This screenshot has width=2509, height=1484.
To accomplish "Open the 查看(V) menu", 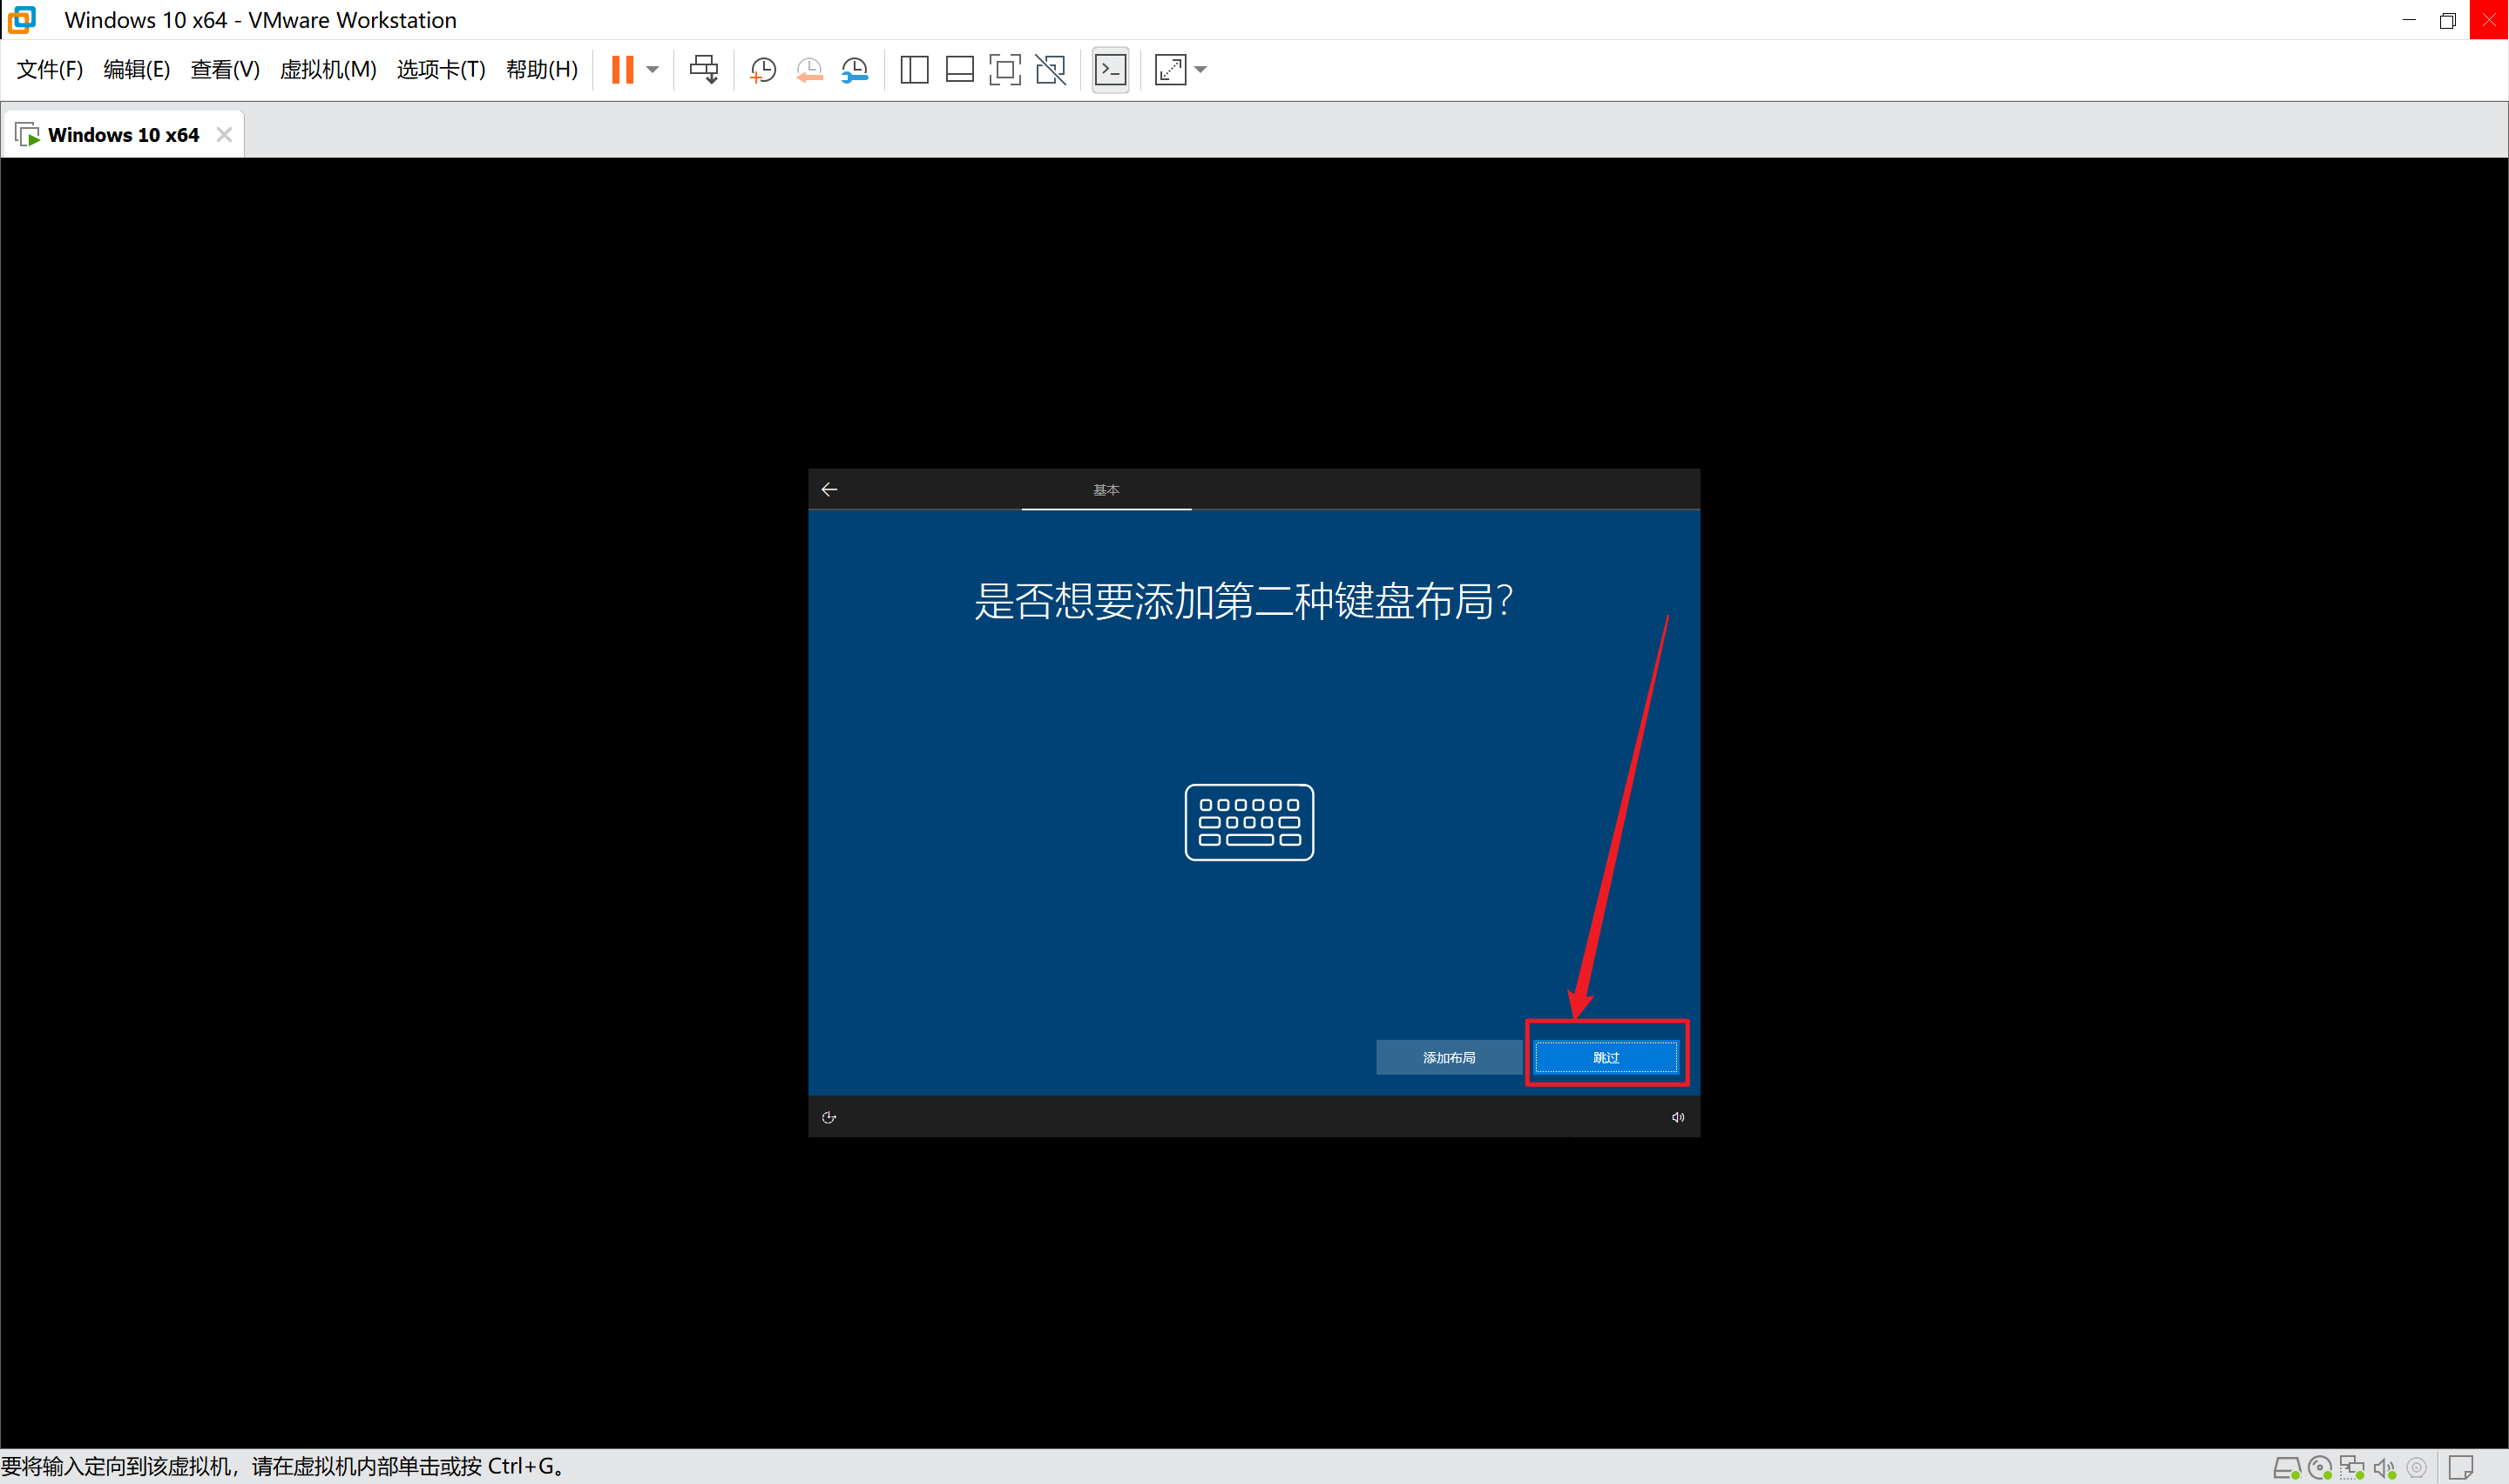I will 225,69.
